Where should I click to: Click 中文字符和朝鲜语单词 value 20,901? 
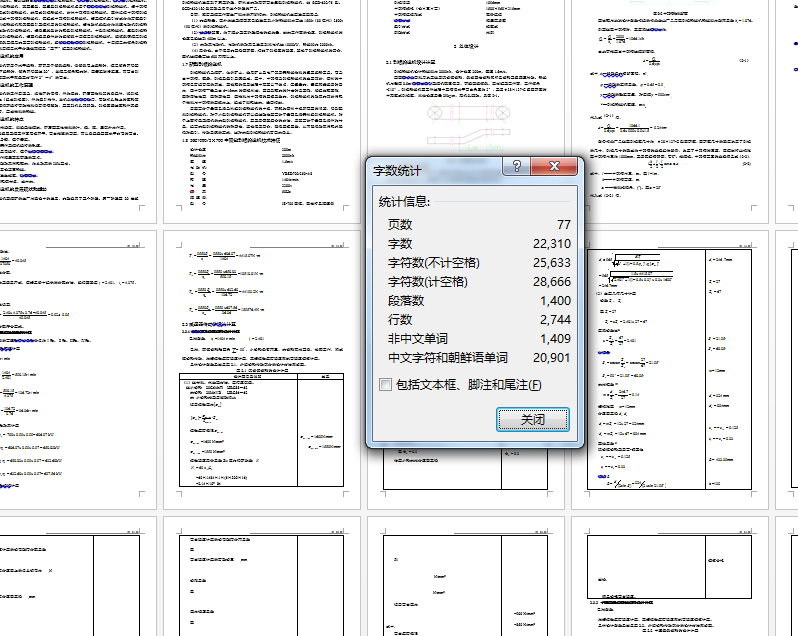552,358
